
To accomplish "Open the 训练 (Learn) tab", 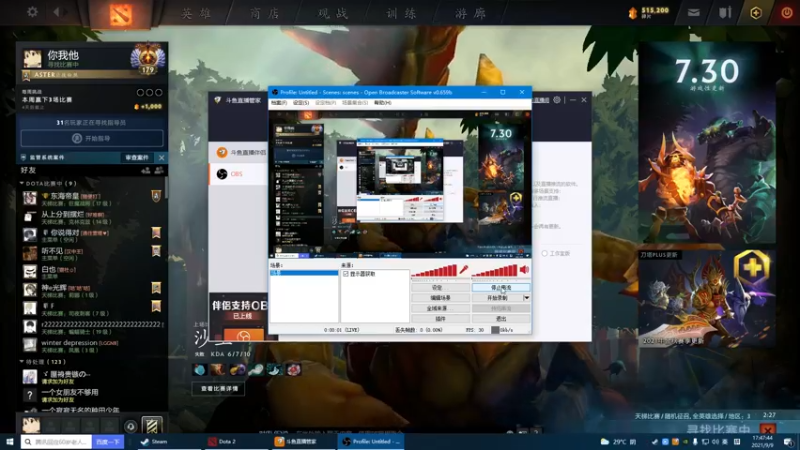I will [402, 13].
